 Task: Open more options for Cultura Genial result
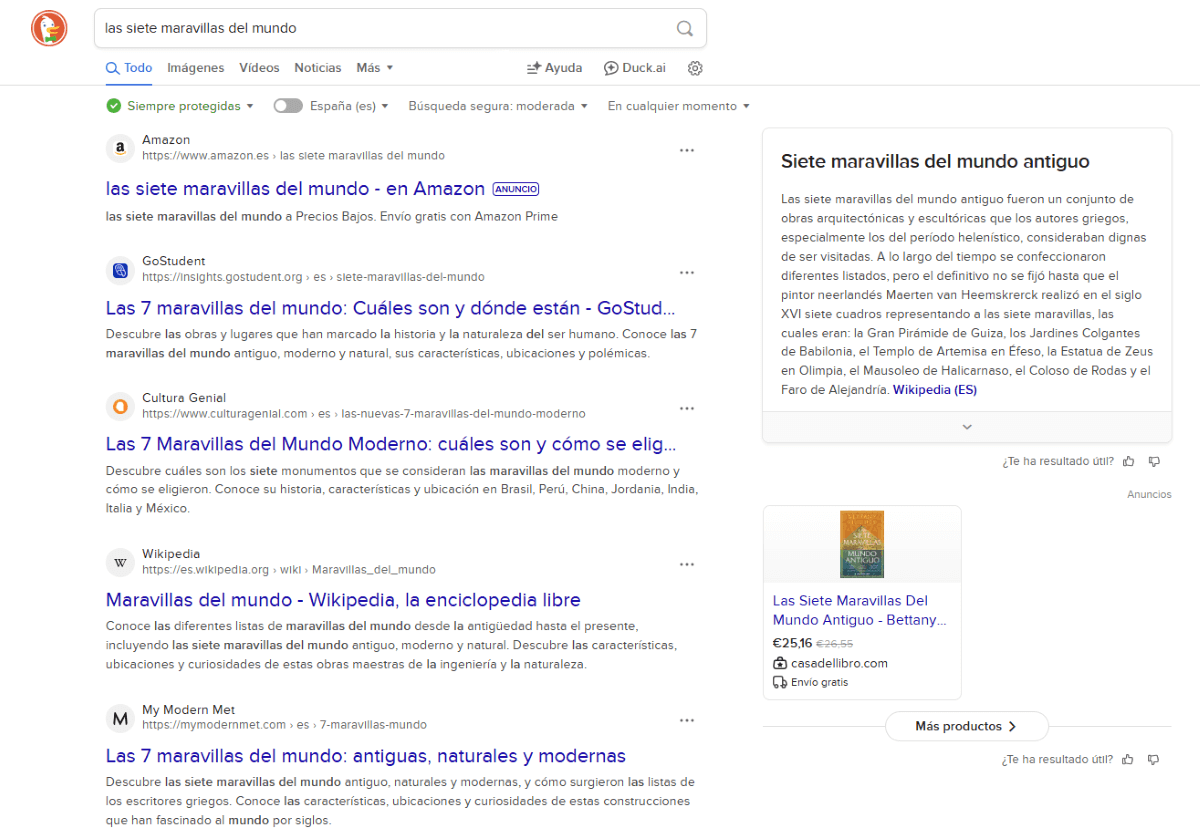pos(687,408)
